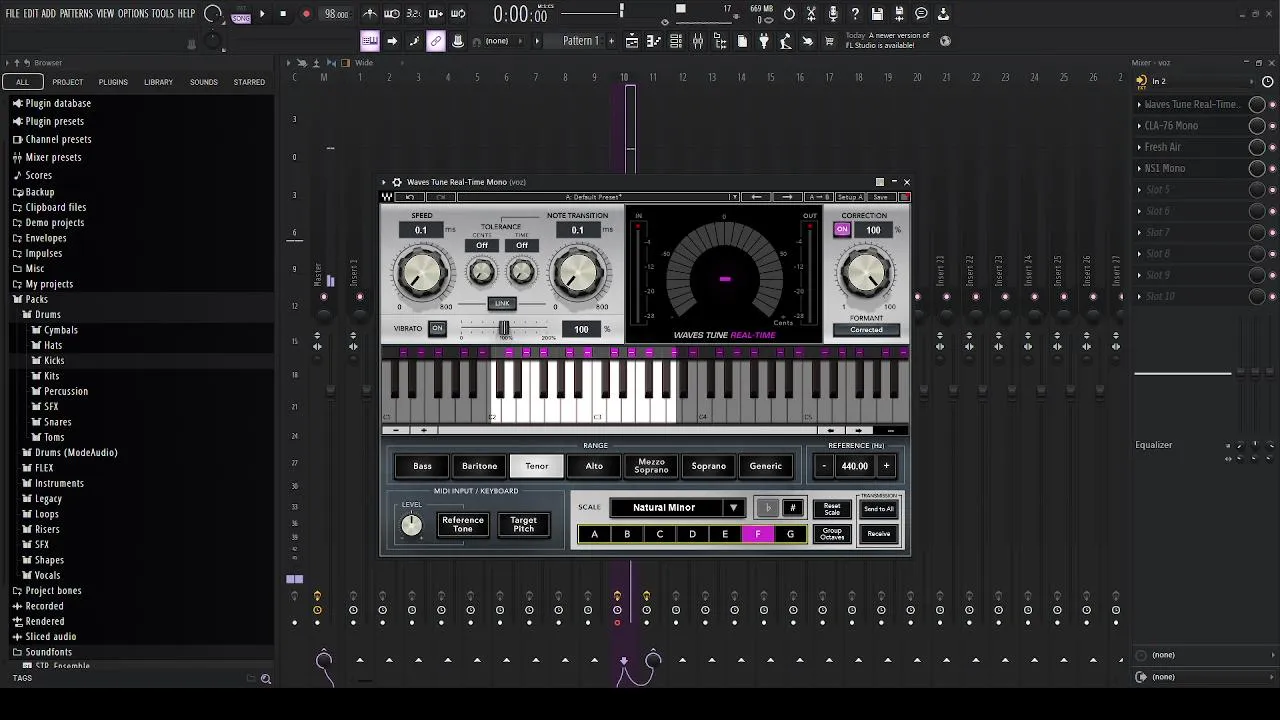Open the Playlist view icon
Screen dimensions: 1280x720
(x=632, y=41)
